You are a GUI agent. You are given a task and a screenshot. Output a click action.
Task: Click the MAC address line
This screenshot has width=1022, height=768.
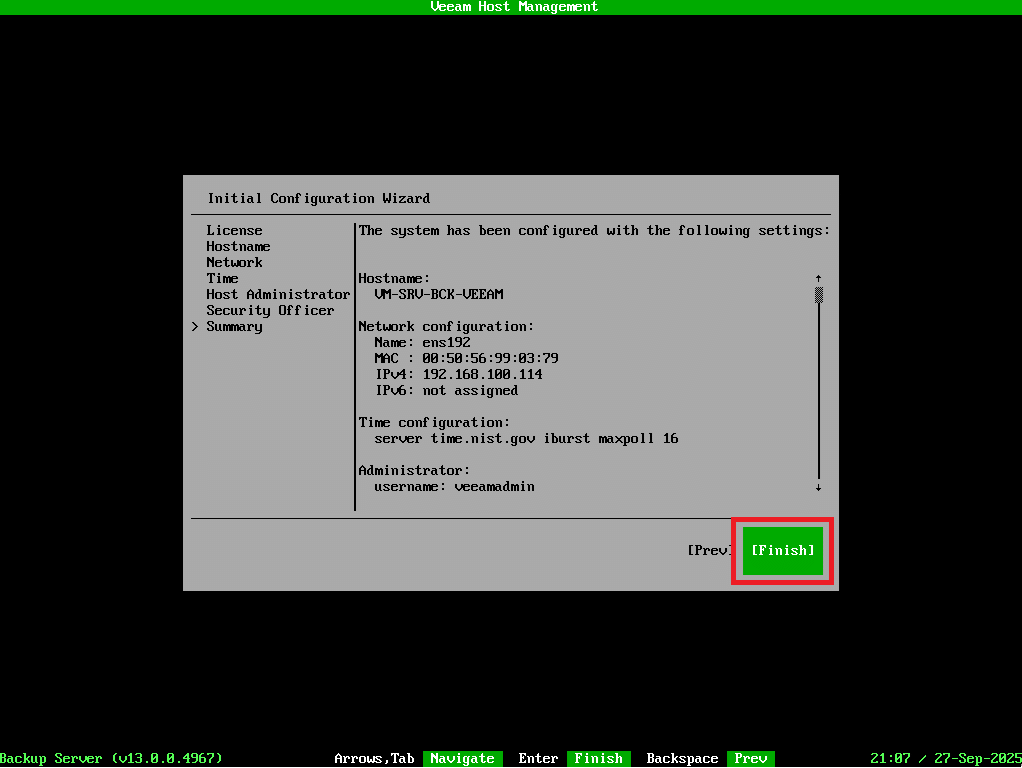[x=466, y=358]
